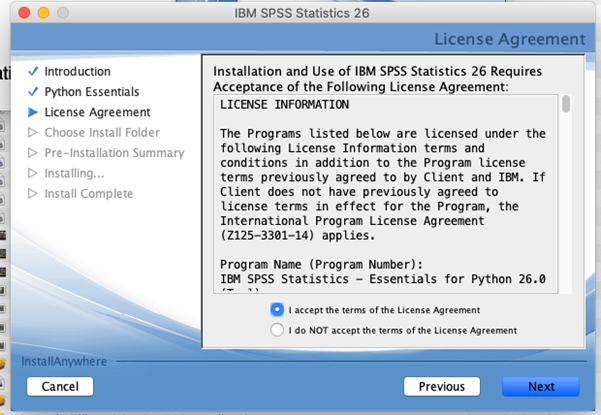
Task: Select the Install Complete step label
Action: pyautogui.click(x=89, y=194)
